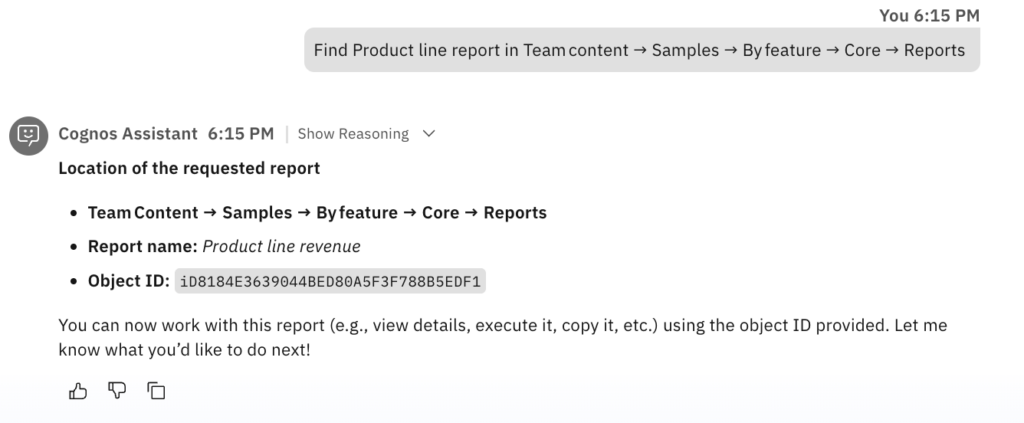The image size is (1024, 423).
Task: Click "Samples" in the bold response path
Action: [x=256, y=213]
